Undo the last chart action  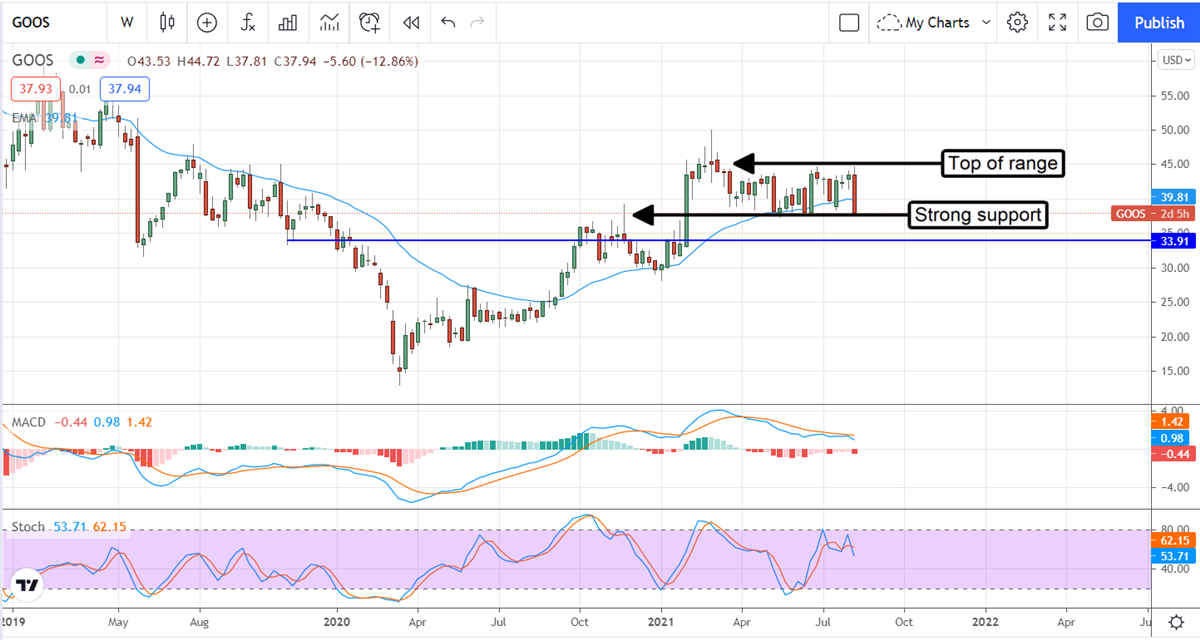448,22
